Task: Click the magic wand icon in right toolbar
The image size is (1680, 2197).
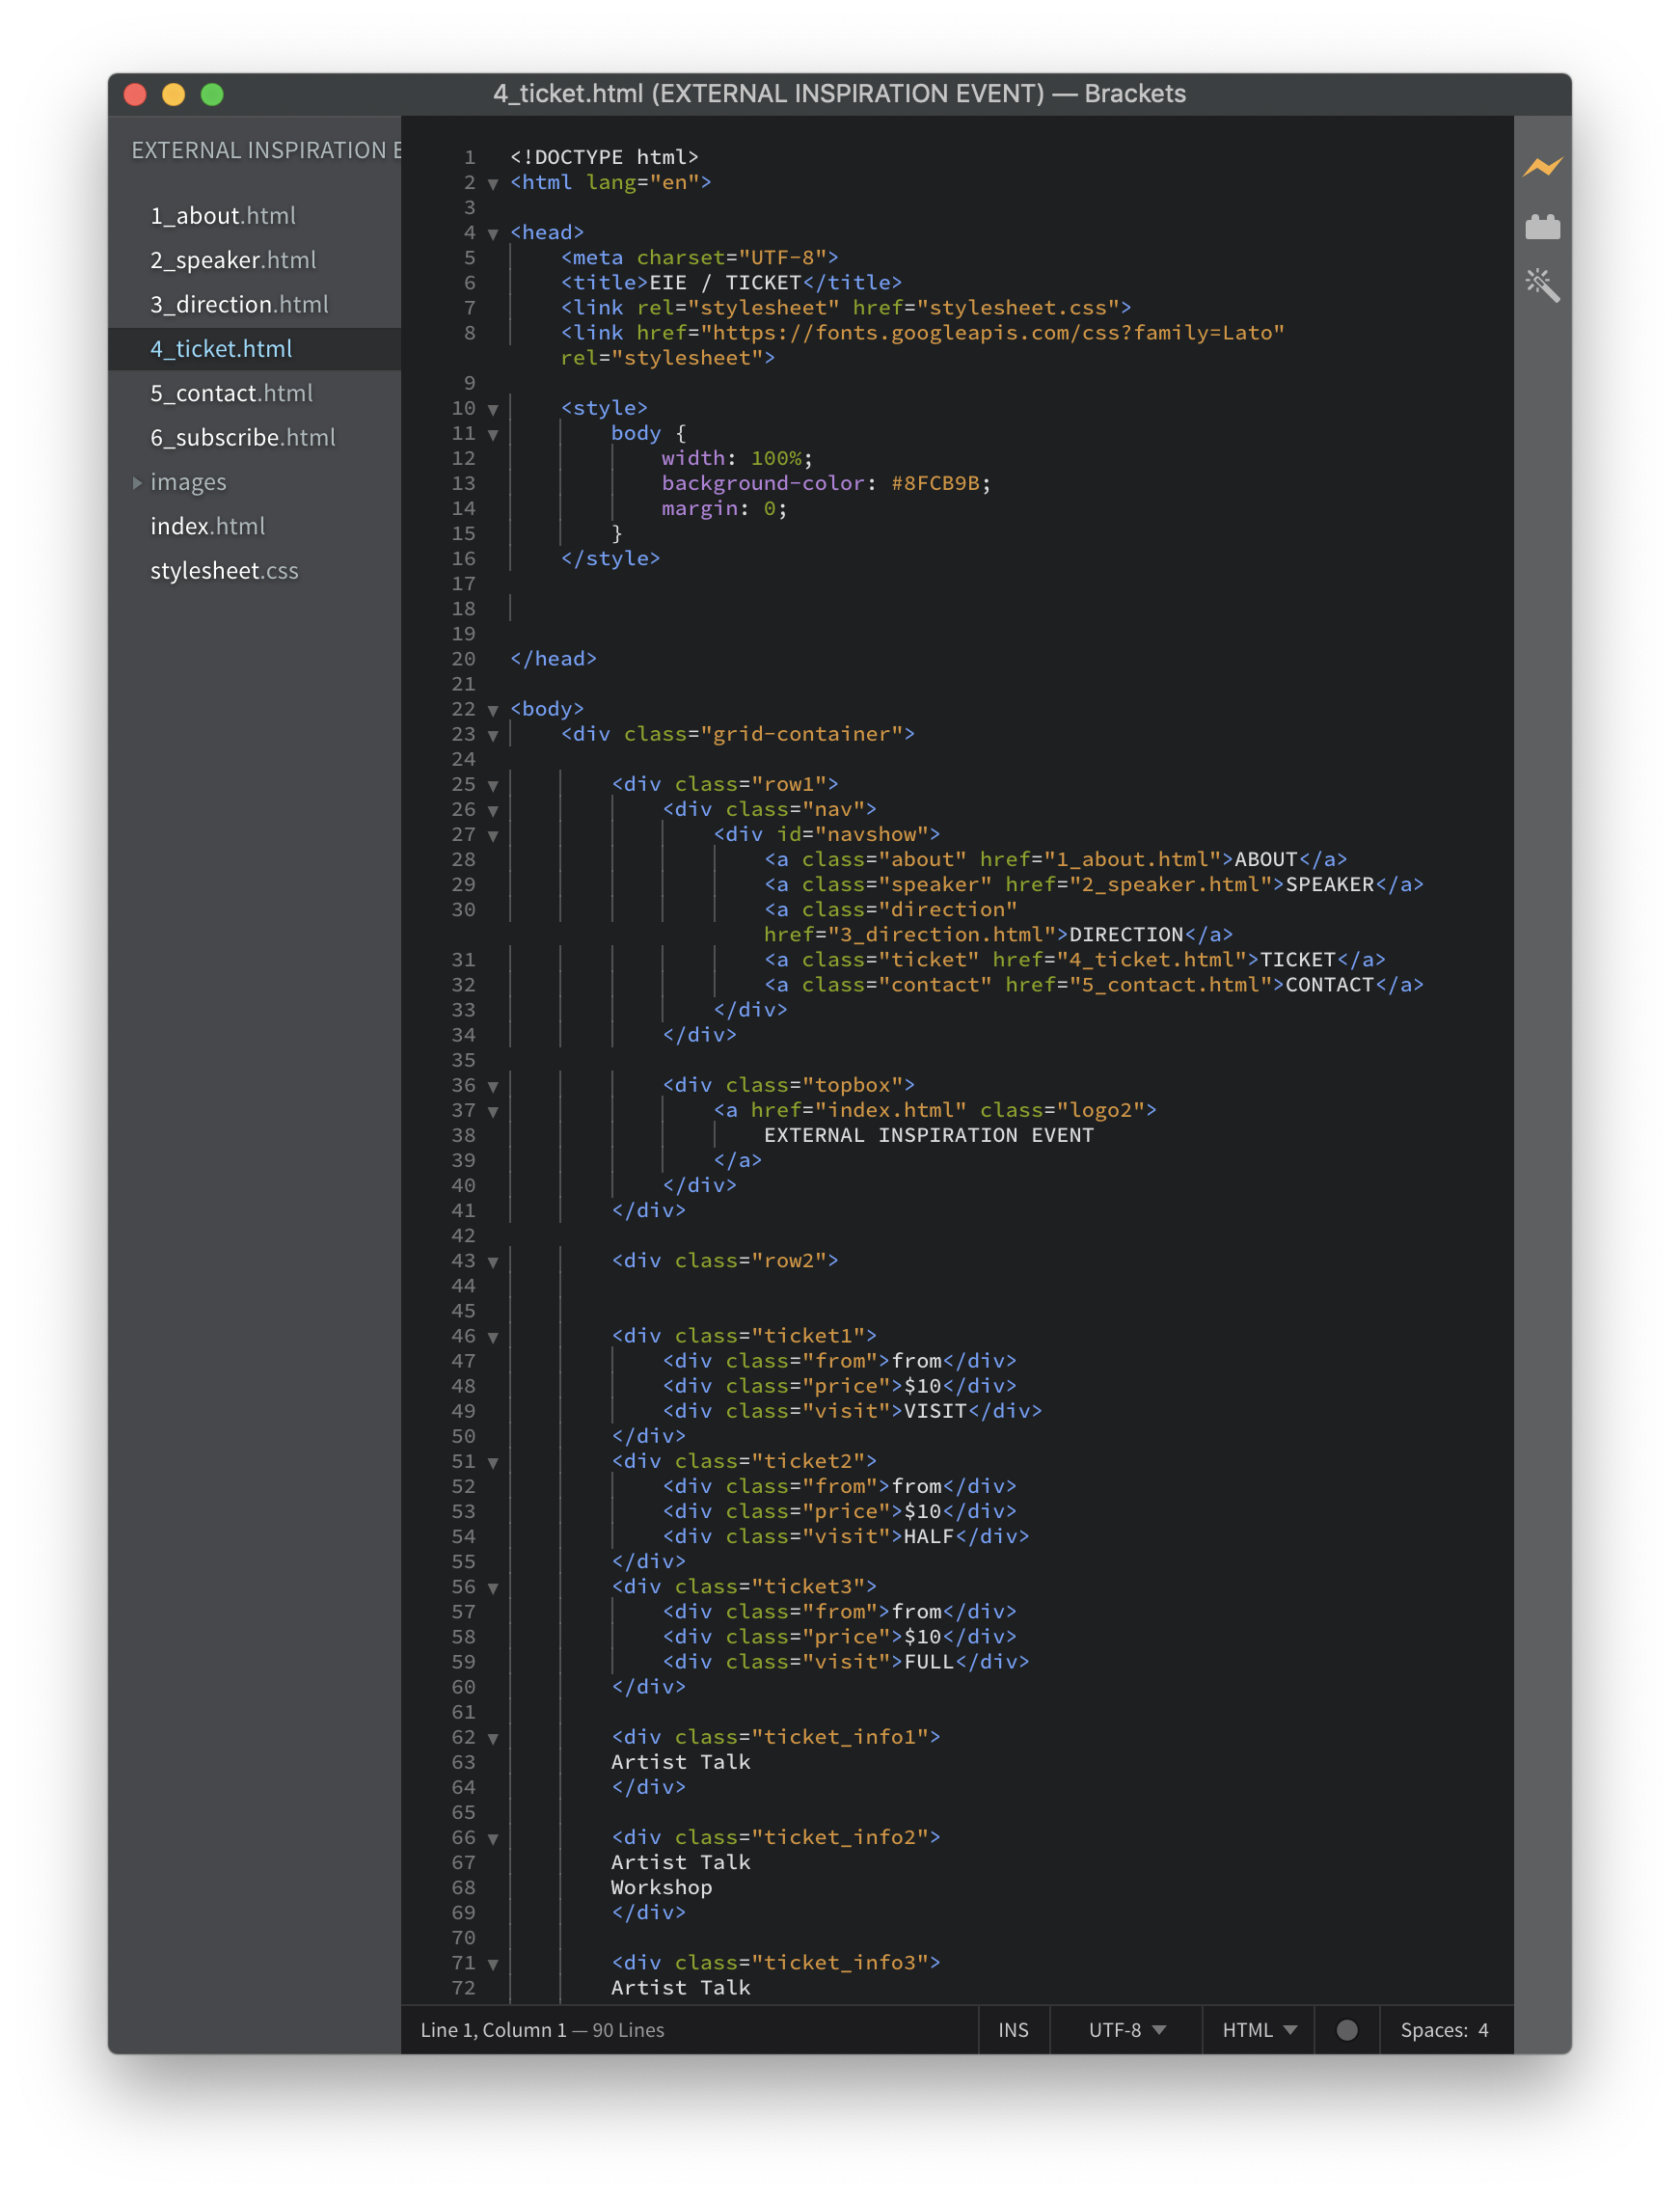Action: [1542, 286]
